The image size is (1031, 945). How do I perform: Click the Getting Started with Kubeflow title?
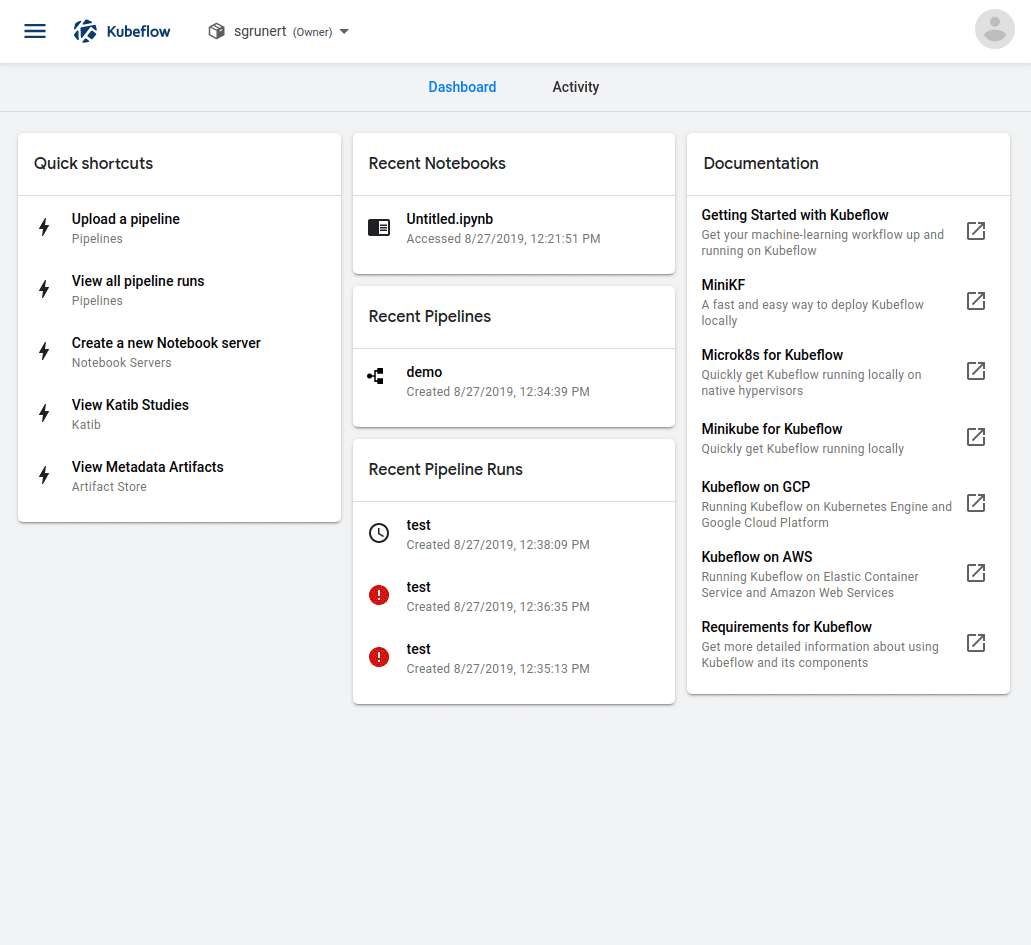click(794, 215)
